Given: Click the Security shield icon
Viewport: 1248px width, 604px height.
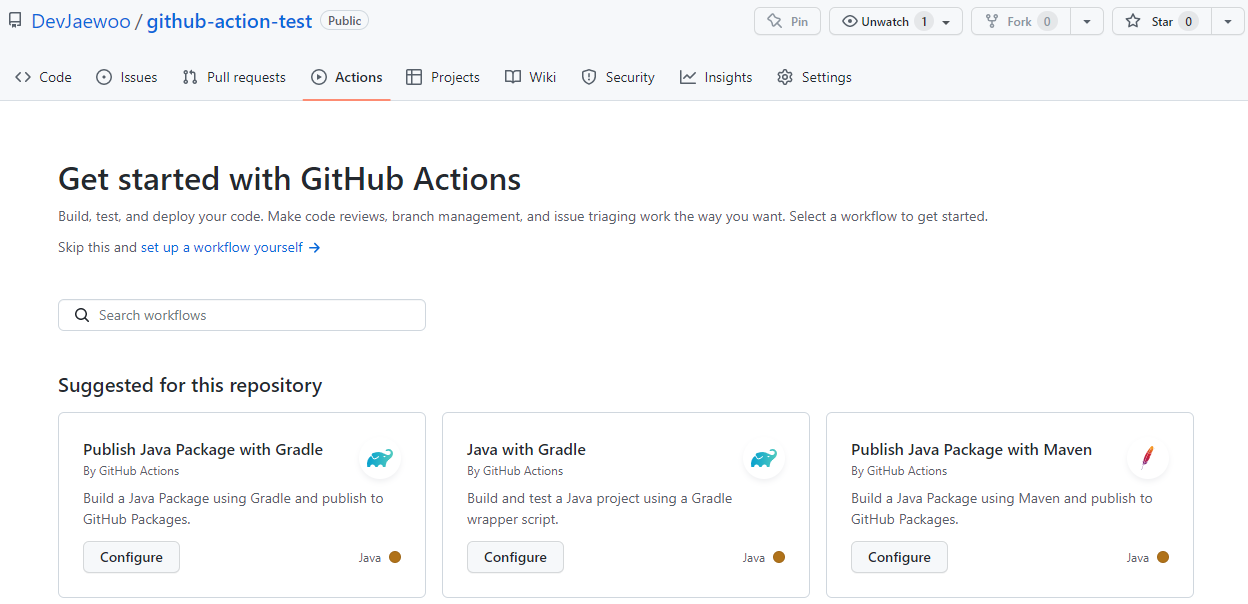Looking at the screenshot, I should 589,77.
